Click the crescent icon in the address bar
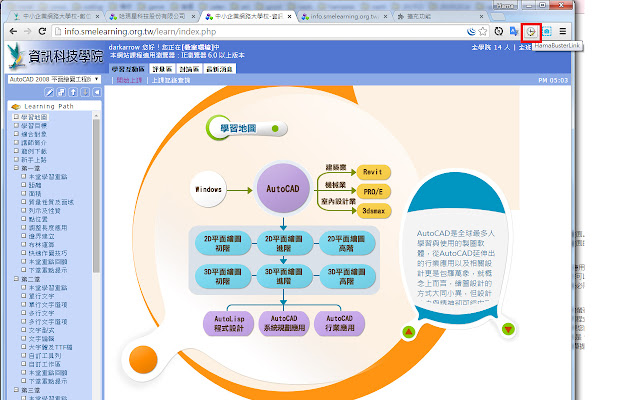The image size is (640, 400). point(471,31)
